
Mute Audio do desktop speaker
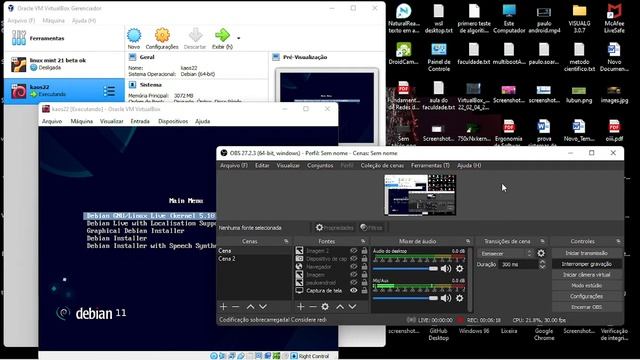click(x=446, y=269)
